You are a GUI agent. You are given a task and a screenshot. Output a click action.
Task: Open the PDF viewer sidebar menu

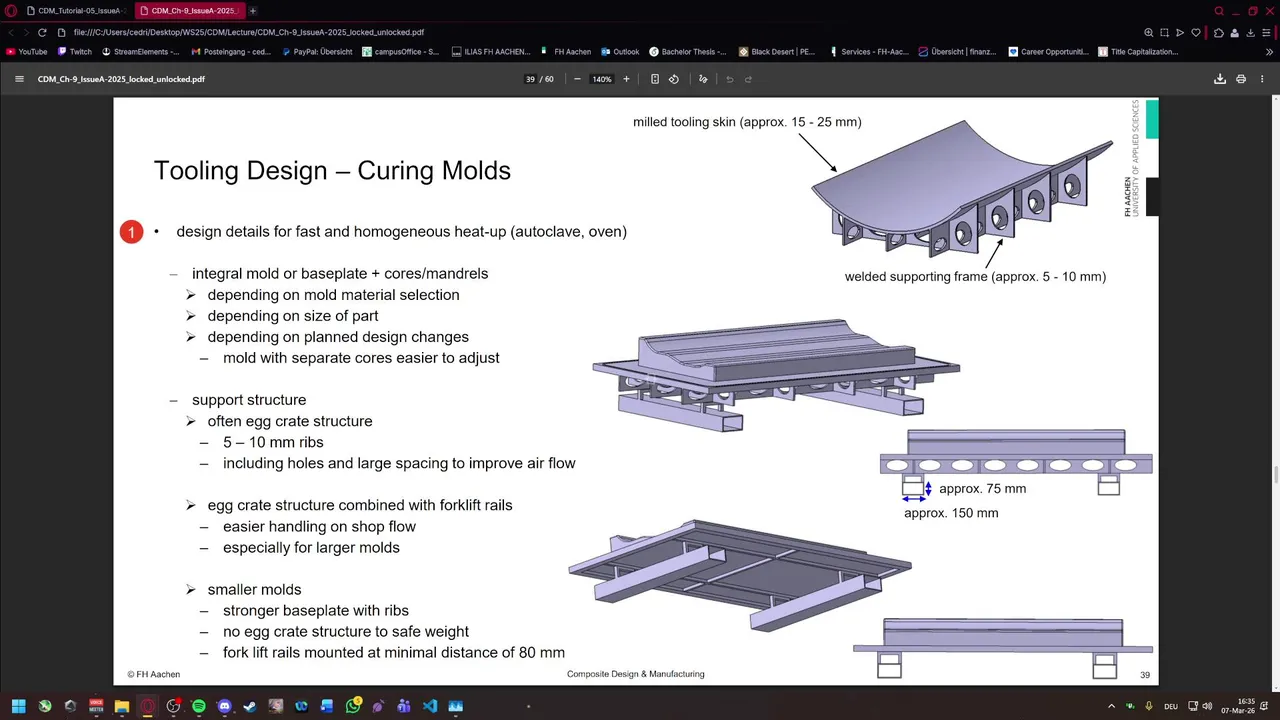click(19, 79)
